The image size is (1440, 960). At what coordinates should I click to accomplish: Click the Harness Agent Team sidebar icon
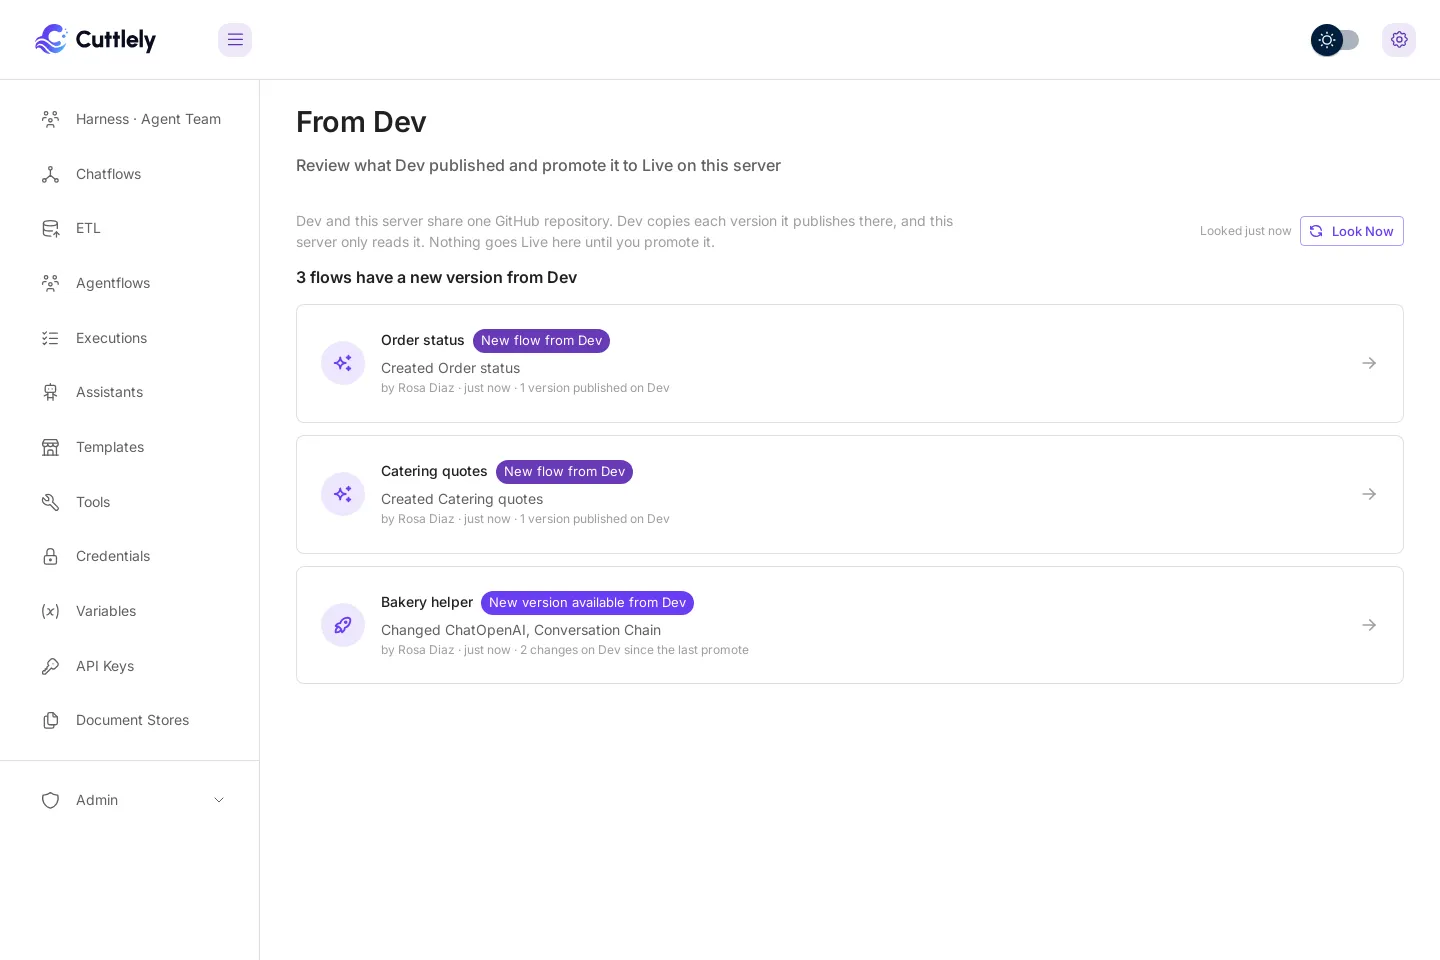point(50,119)
